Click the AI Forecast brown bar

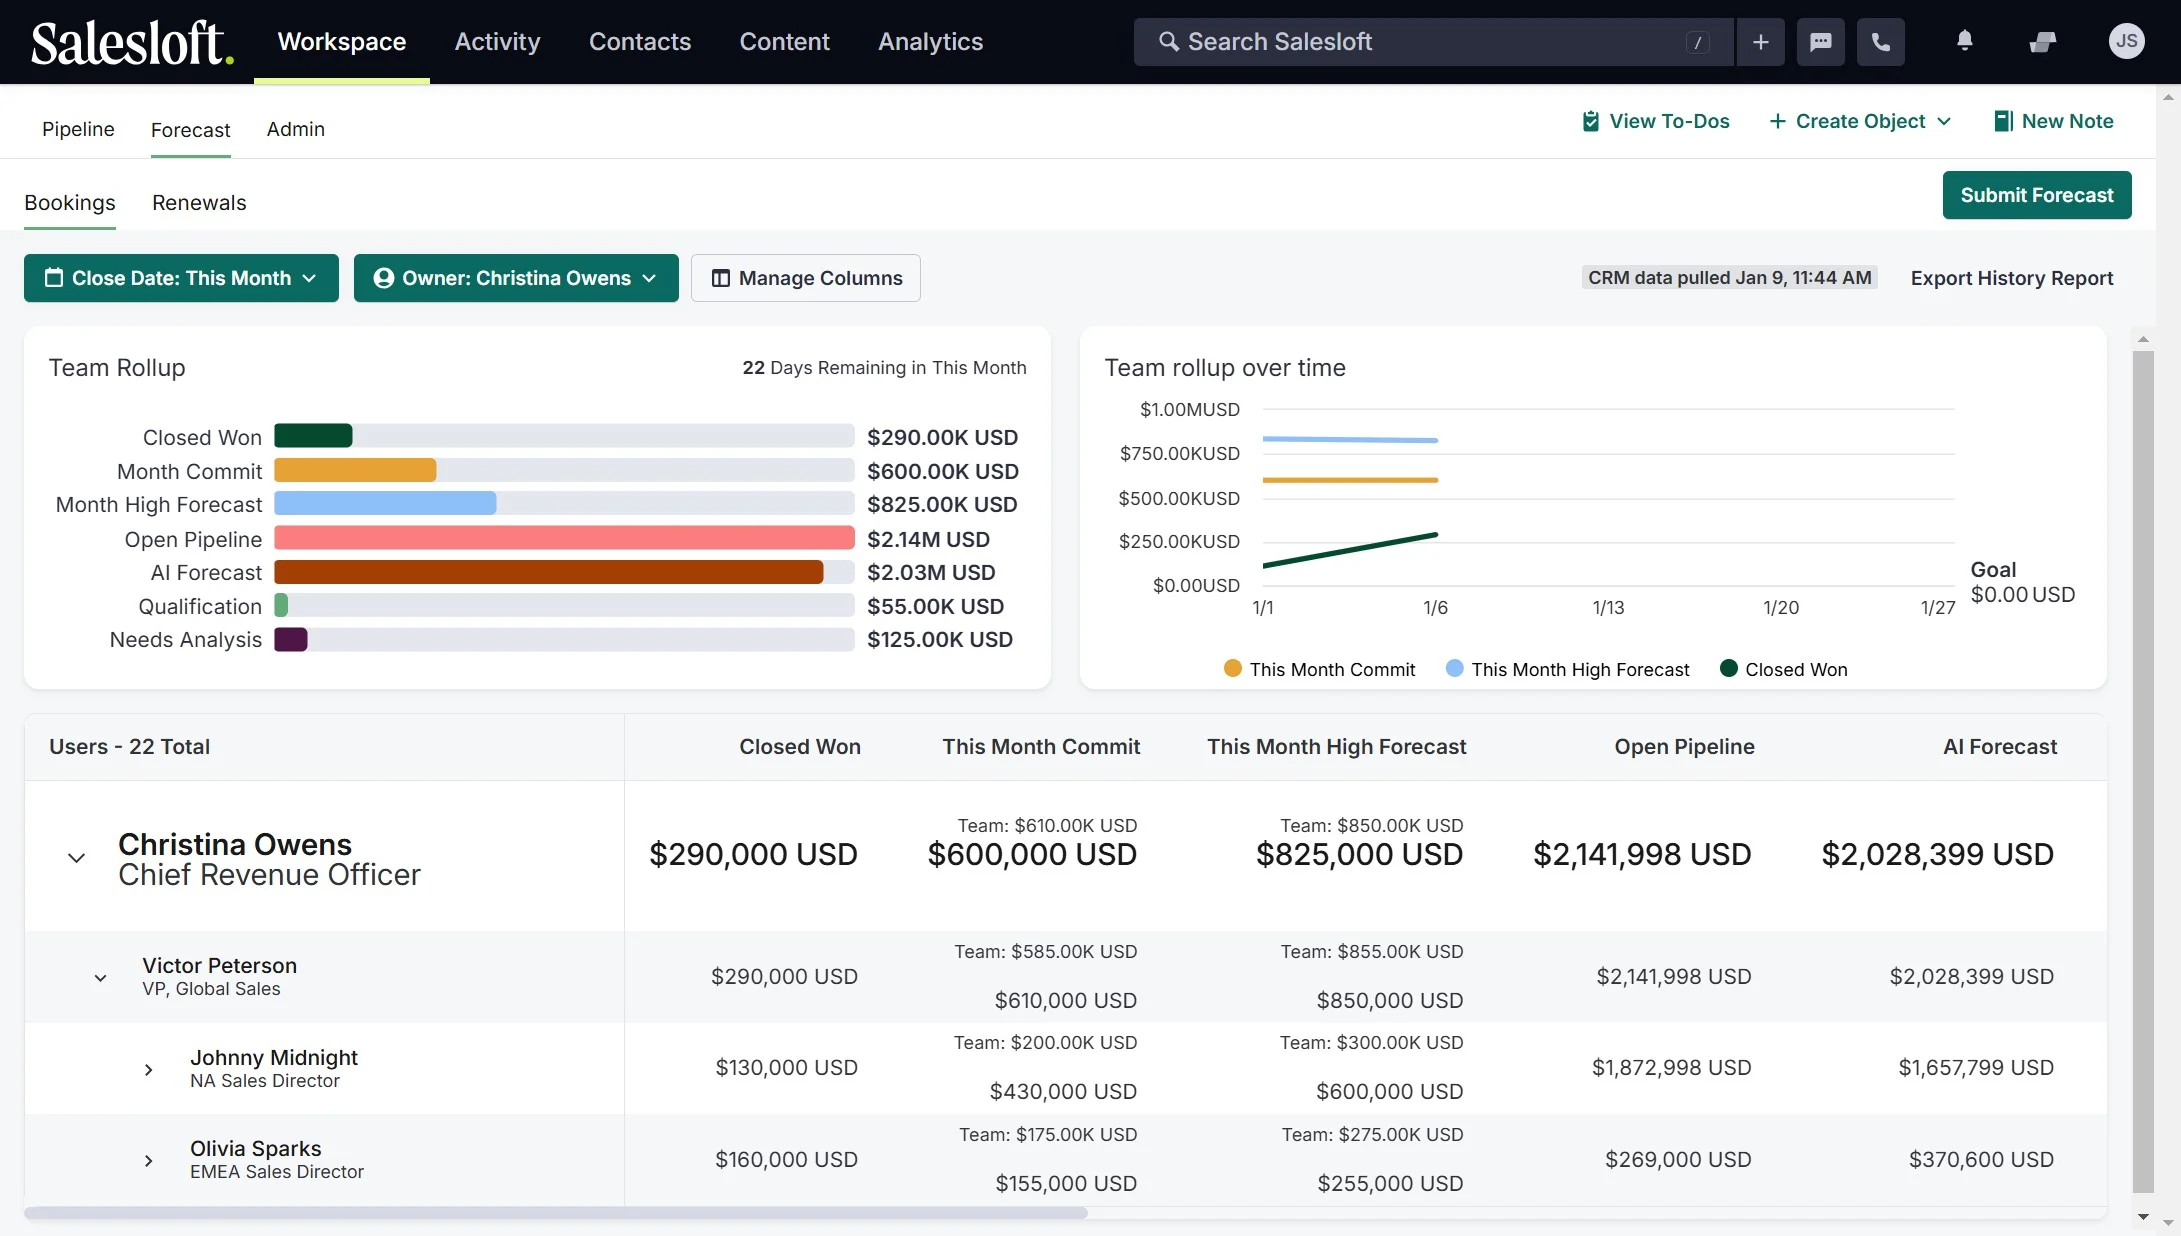tap(549, 572)
